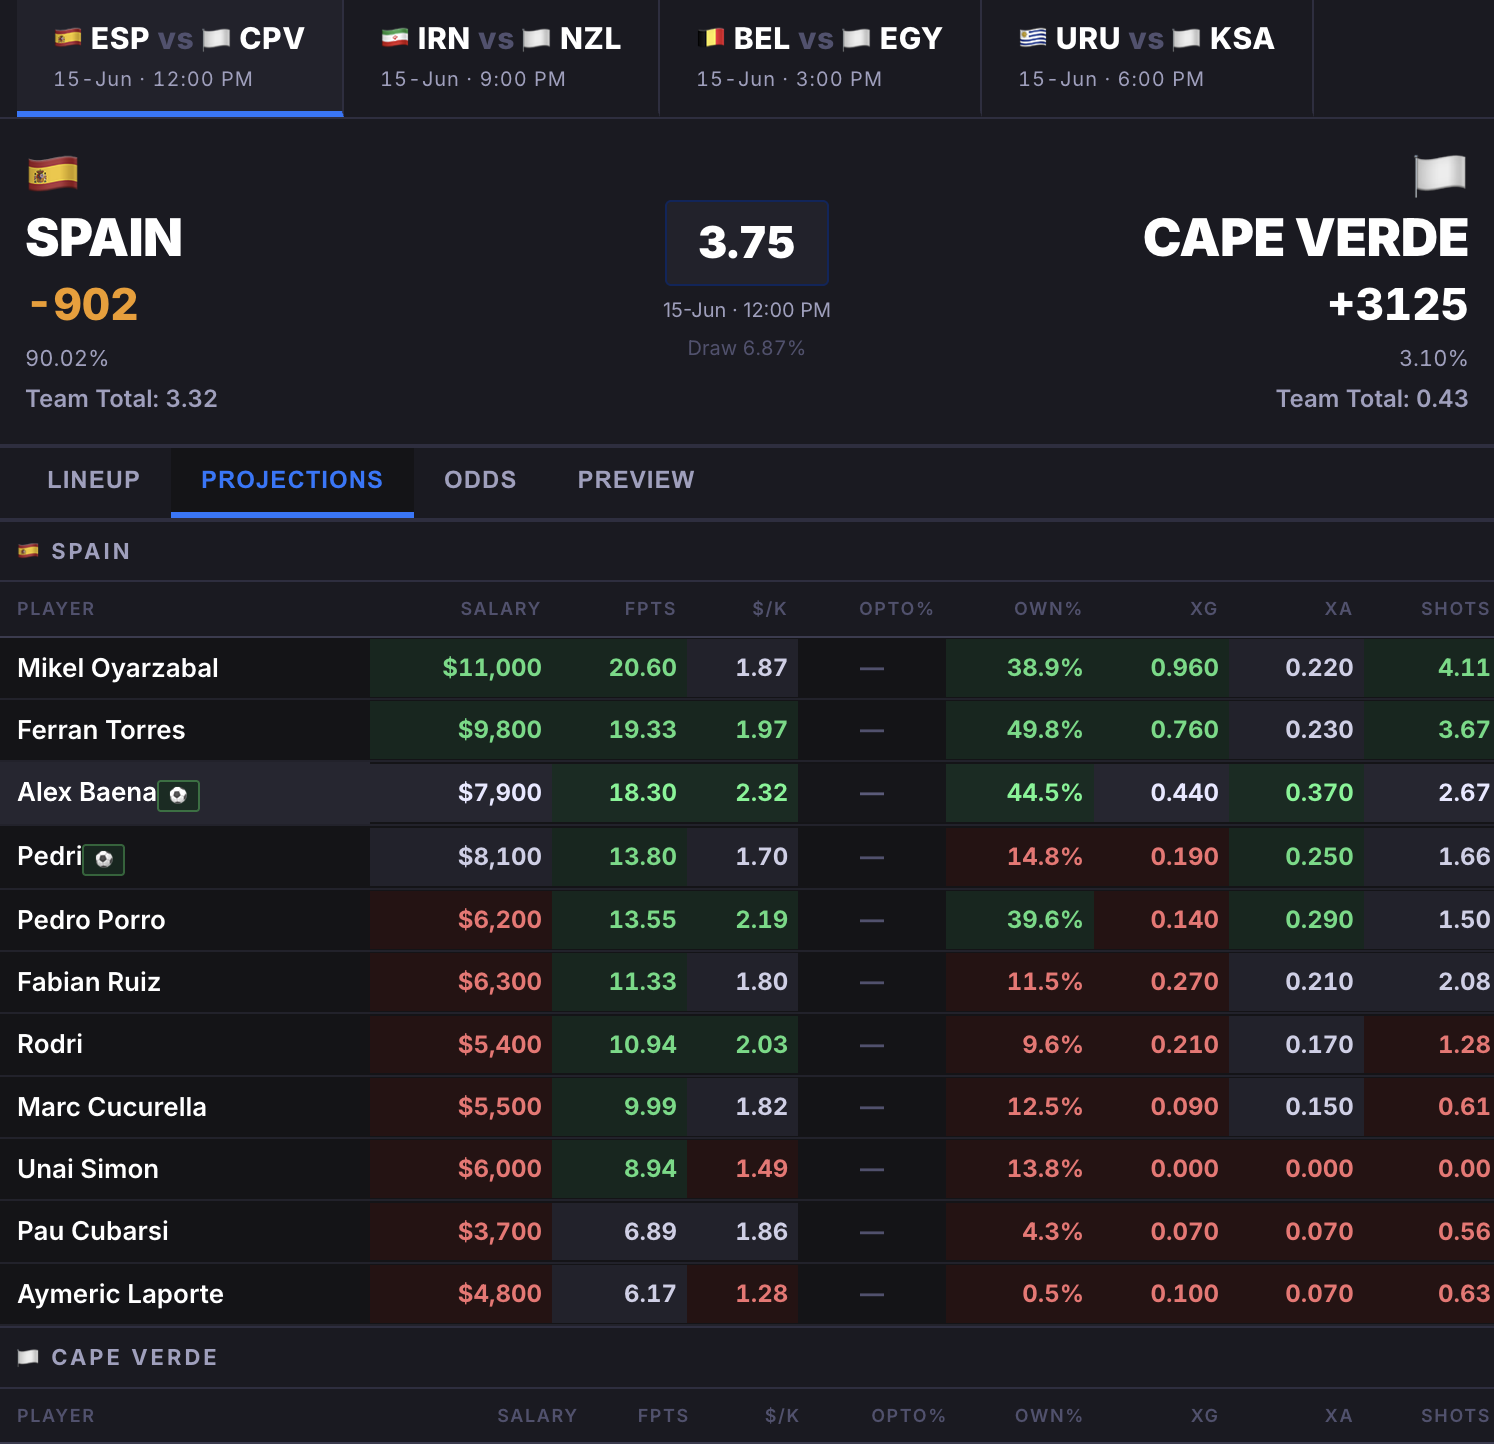Click Ferran Torres's 49.8% ownership value

(1044, 730)
